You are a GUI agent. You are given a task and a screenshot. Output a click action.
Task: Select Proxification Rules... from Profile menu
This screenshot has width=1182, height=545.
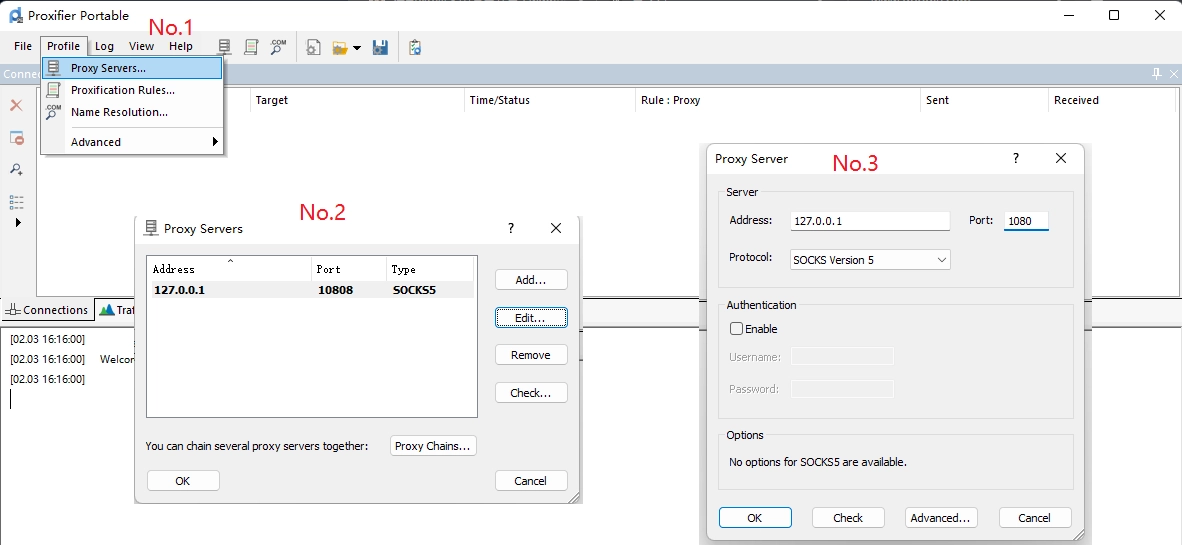coord(122,90)
